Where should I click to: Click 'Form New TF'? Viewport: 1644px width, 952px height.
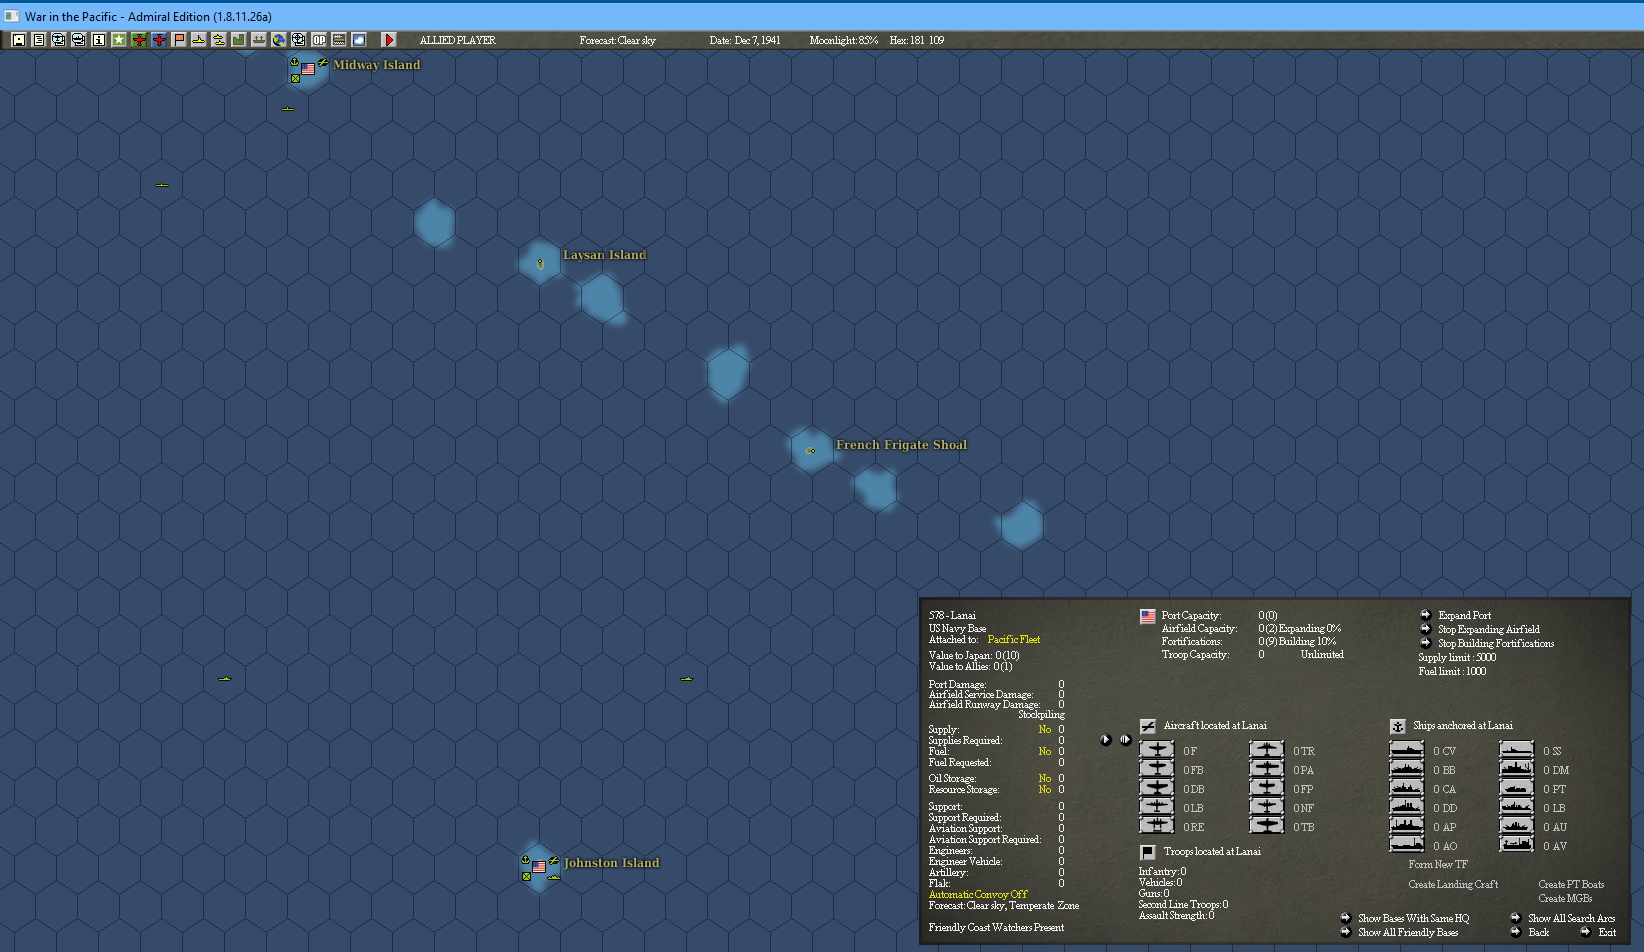(x=1438, y=864)
